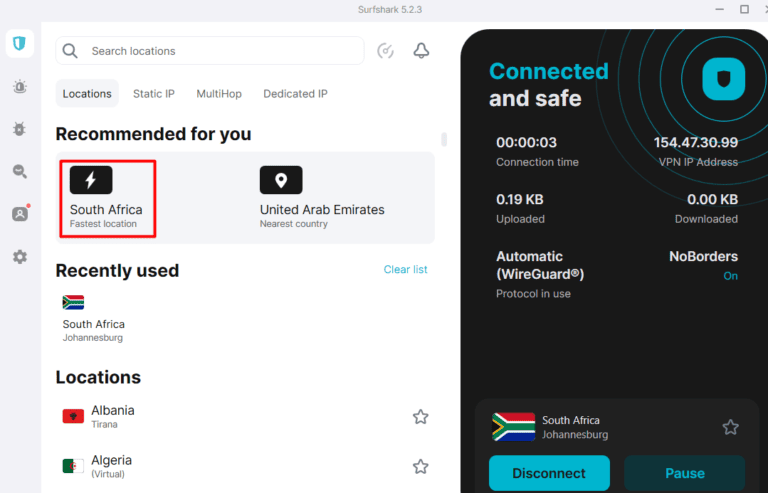Open the Alert siren icon in sidebar
Screen dimensions: 768x493
19,87
